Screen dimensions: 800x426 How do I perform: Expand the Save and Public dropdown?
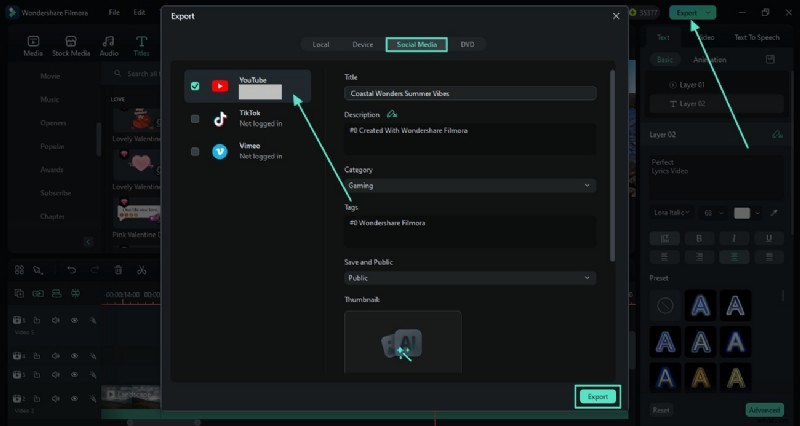[x=469, y=278]
